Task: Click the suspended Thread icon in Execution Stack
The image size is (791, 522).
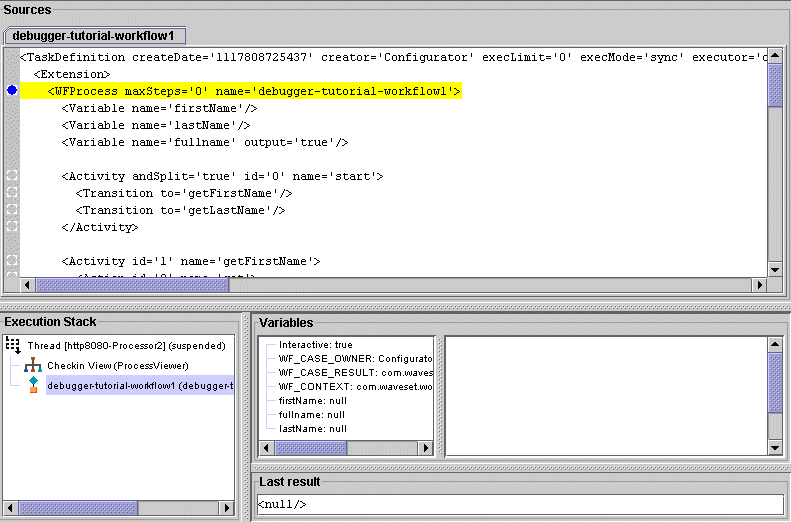Action: [x=14, y=345]
